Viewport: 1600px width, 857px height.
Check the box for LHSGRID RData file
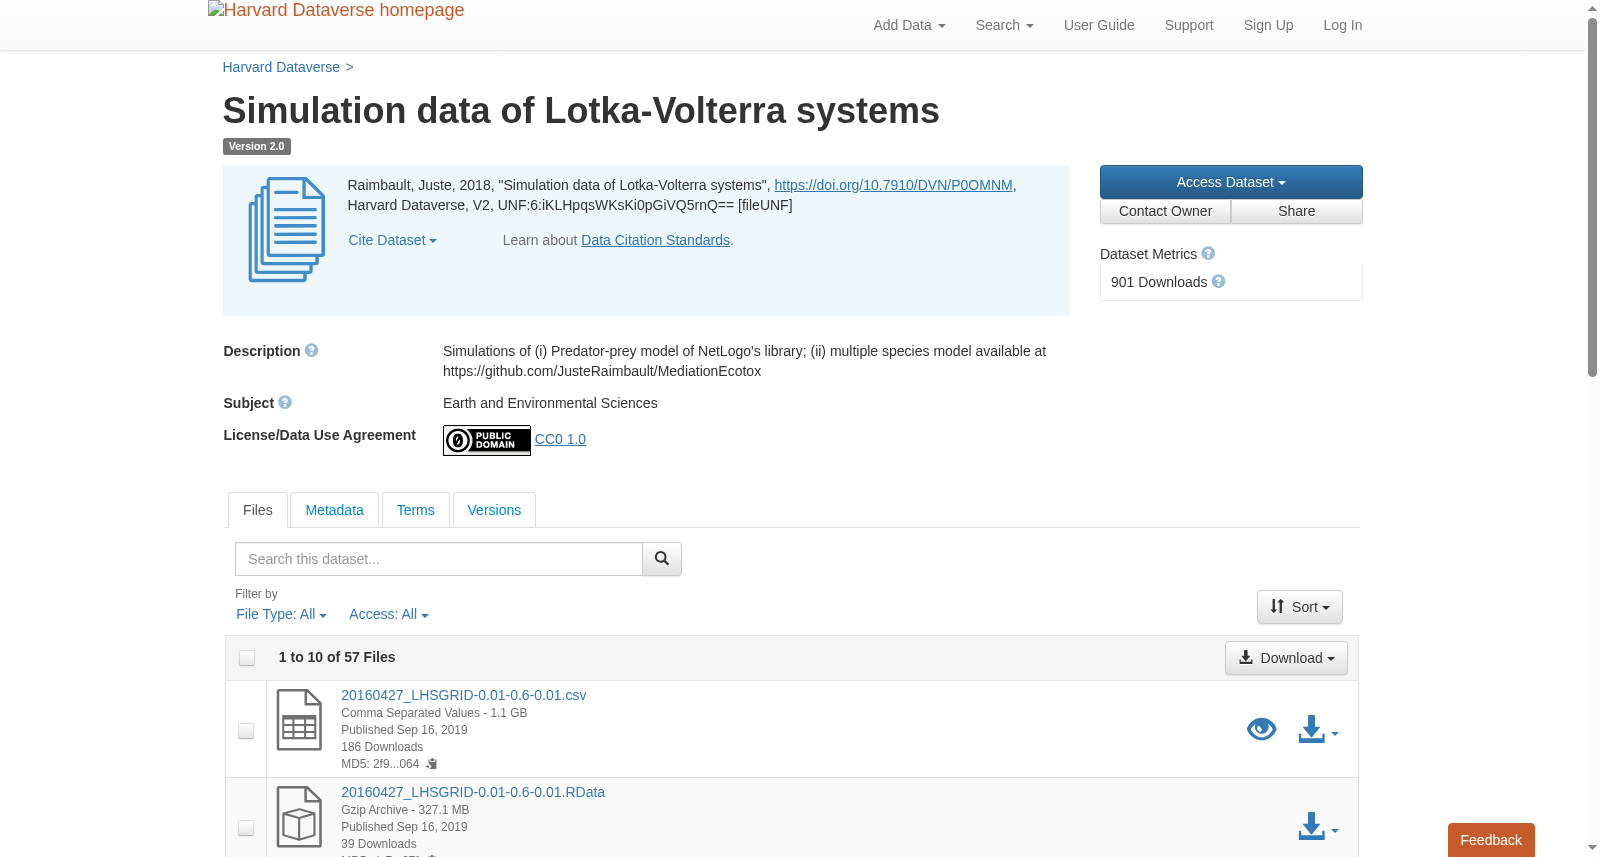coord(246,828)
